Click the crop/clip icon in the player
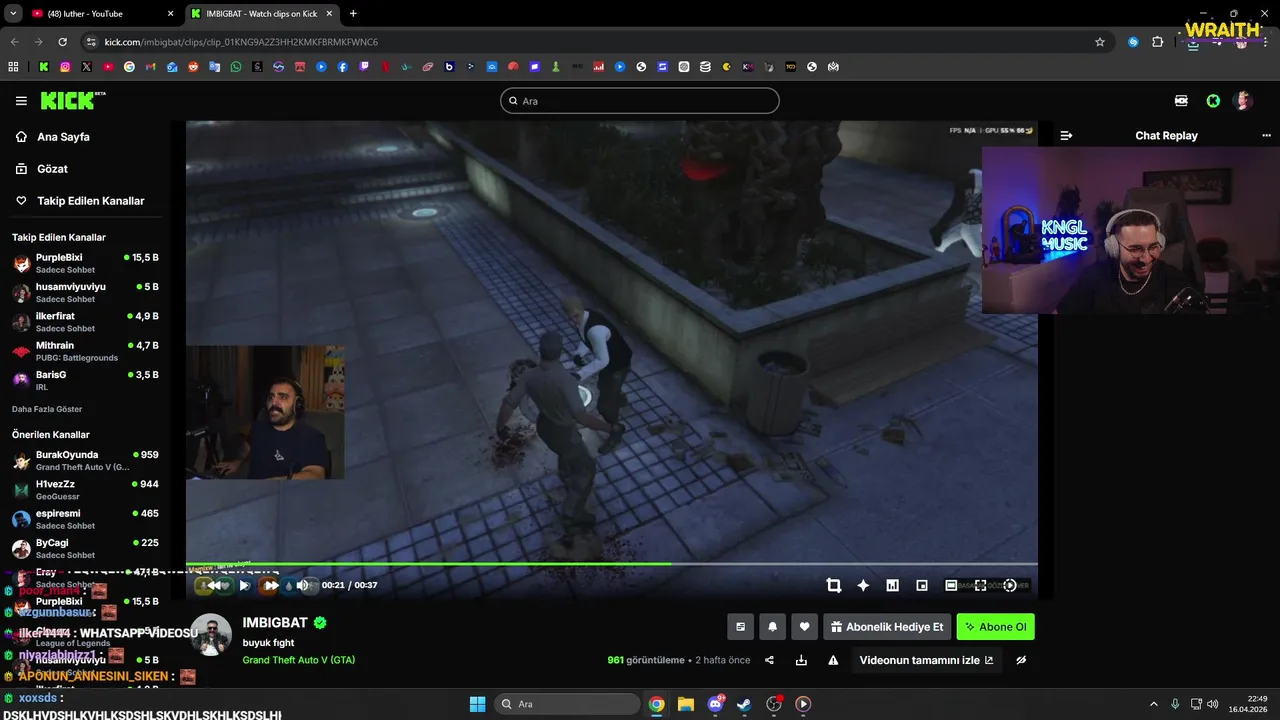1280x720 pixels. click(x=833, y=586)
